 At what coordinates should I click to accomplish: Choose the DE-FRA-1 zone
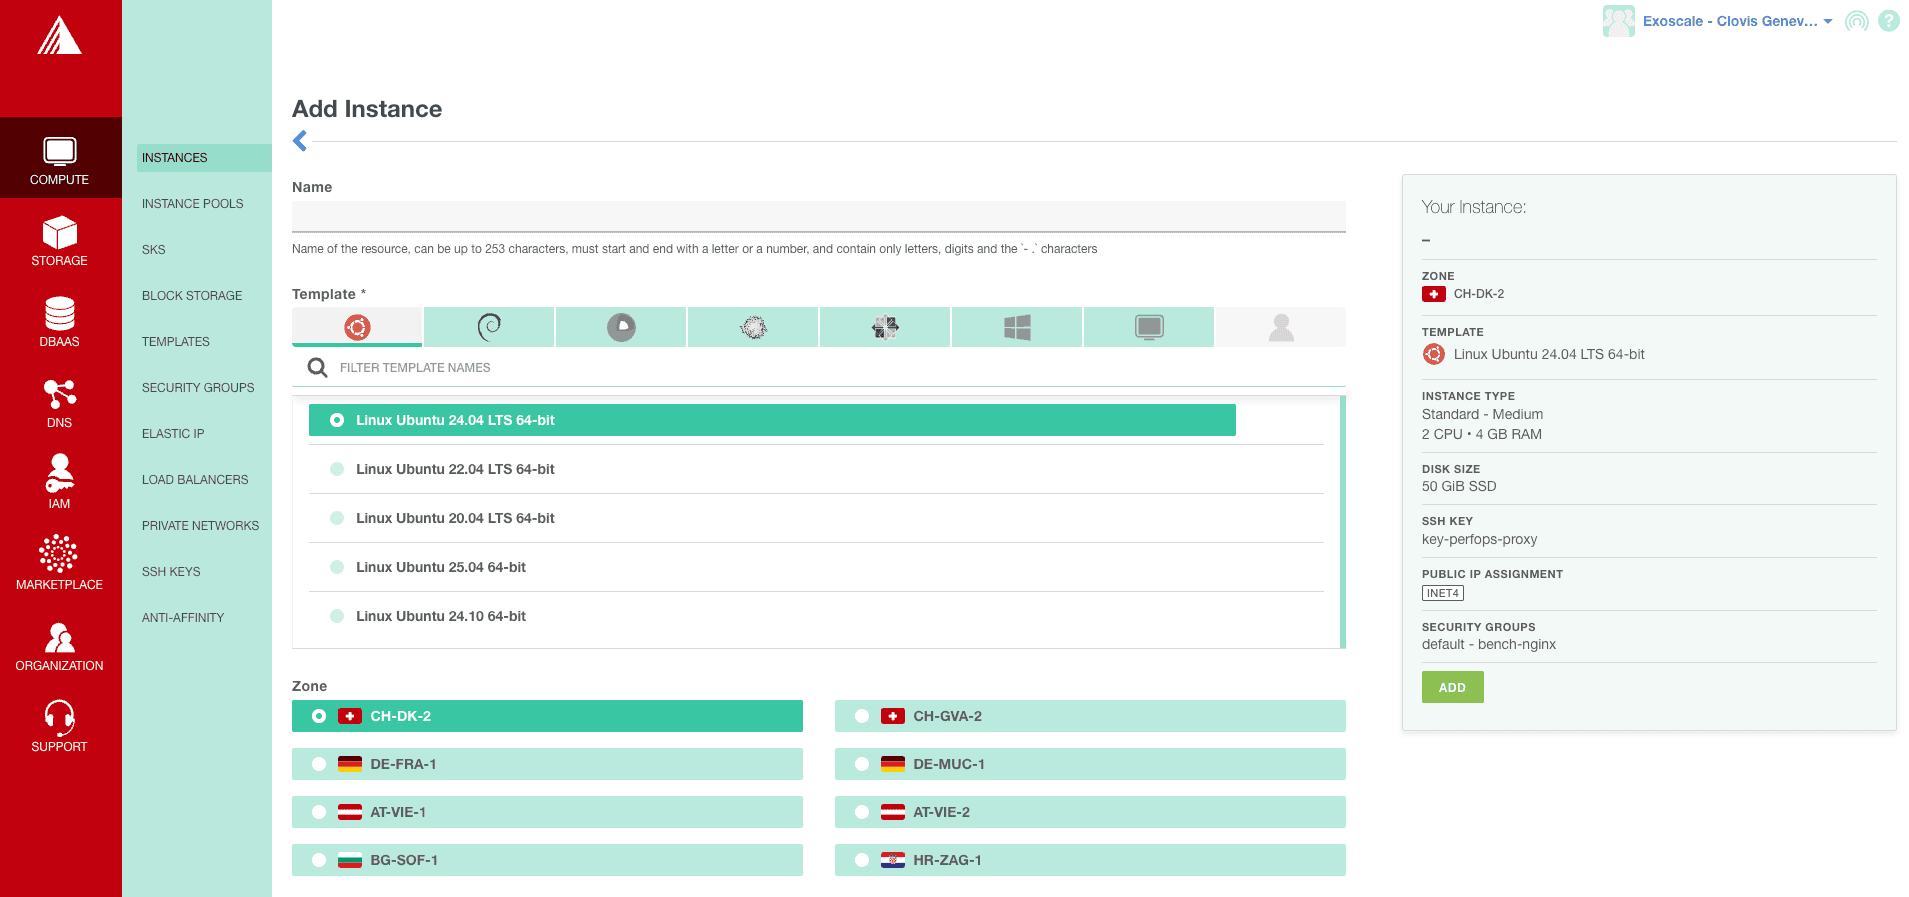click(547, 764)
